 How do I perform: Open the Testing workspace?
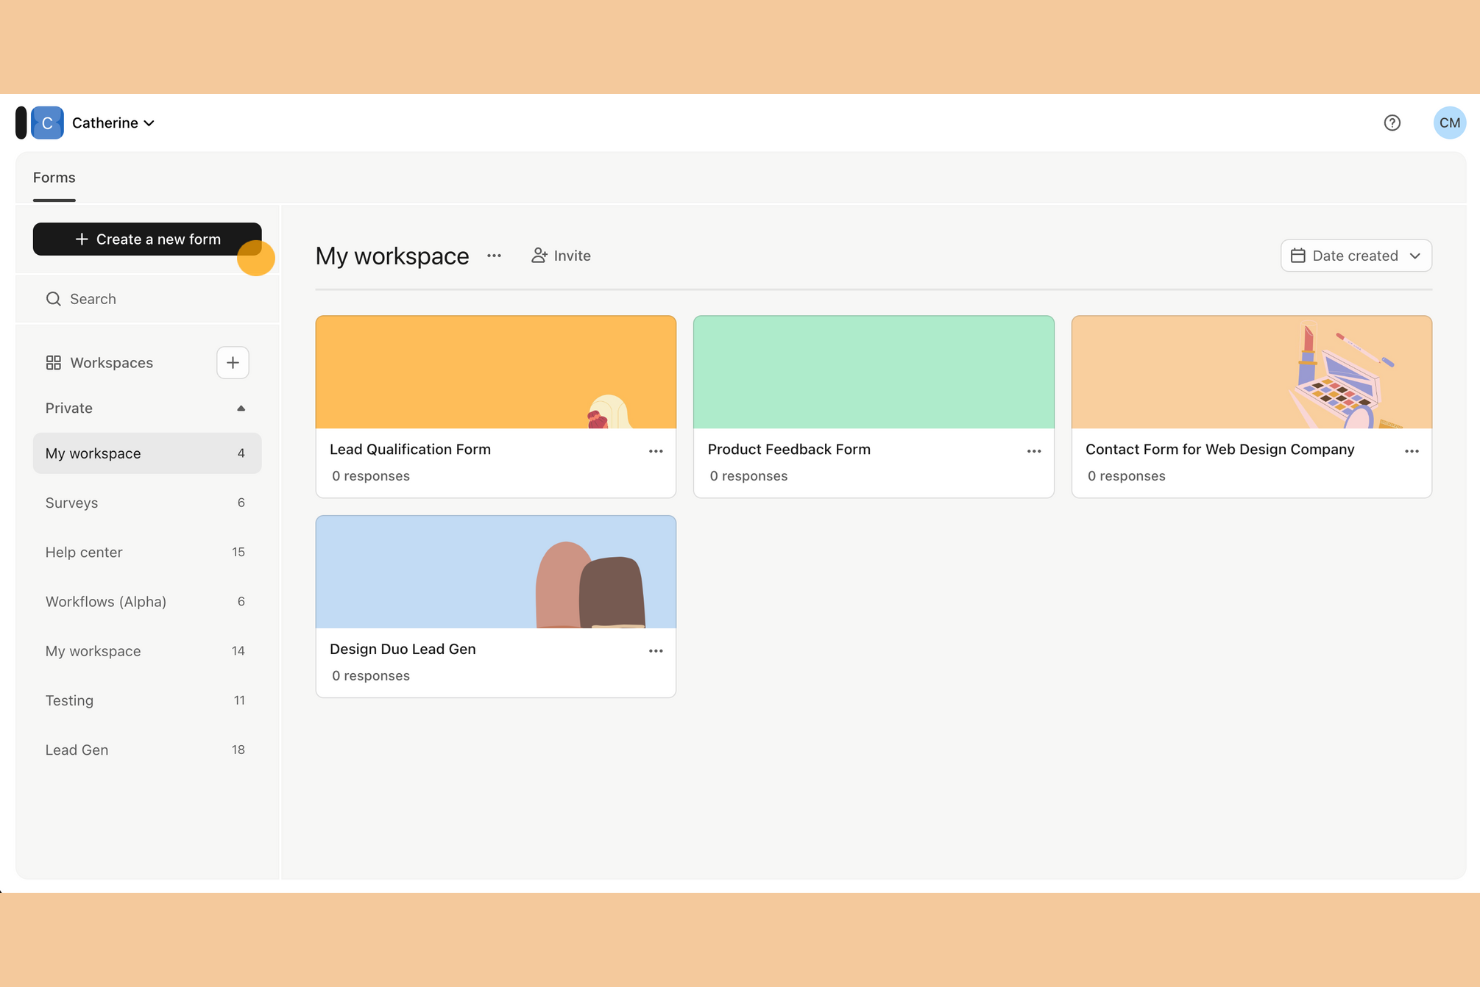[147, 701]
